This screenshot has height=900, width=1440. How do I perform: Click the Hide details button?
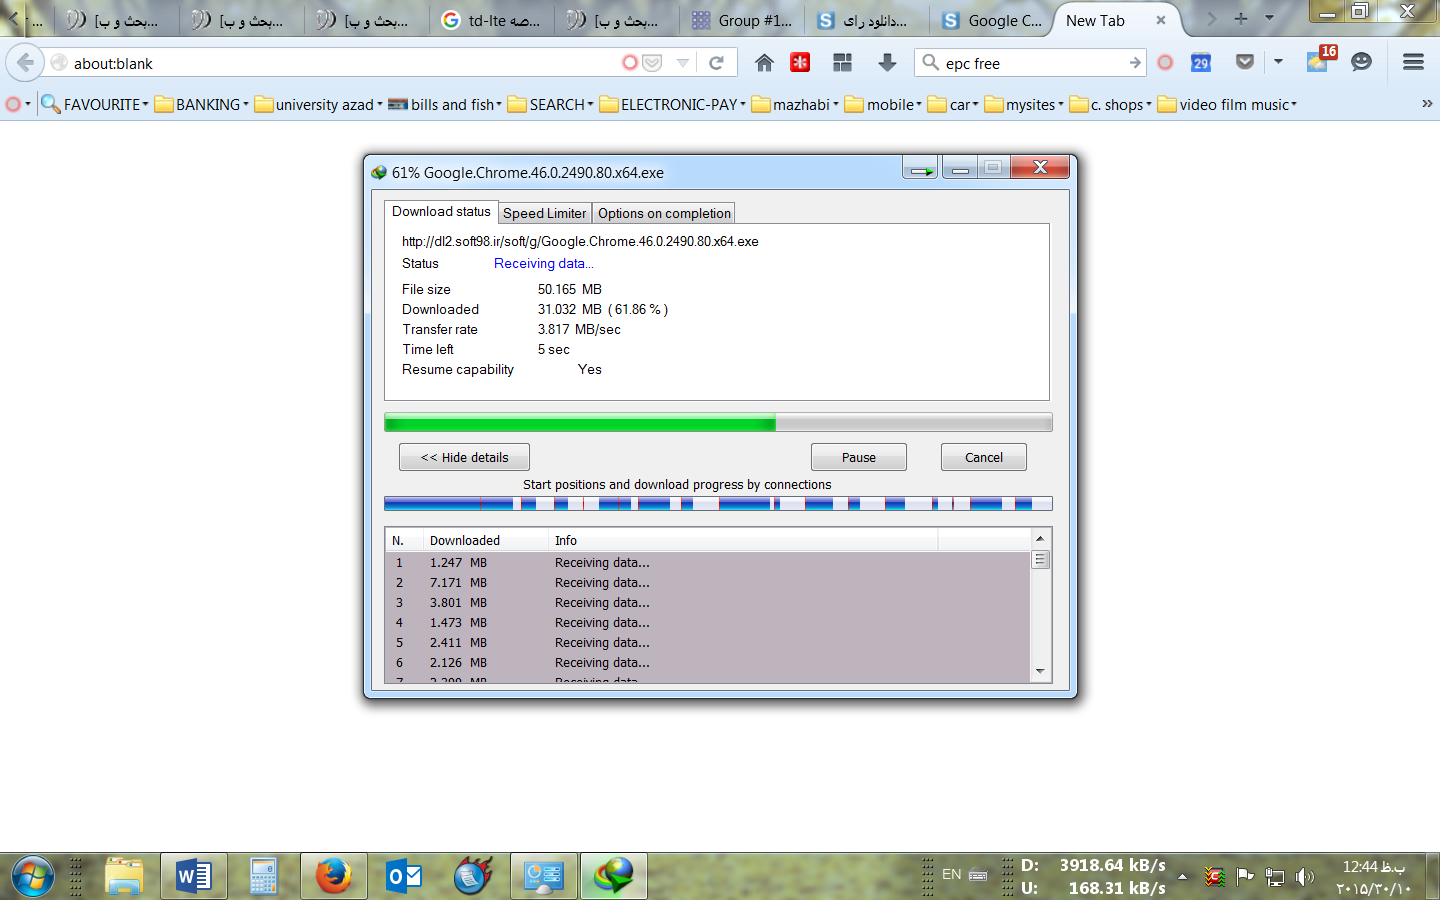[x=464, y=457]
